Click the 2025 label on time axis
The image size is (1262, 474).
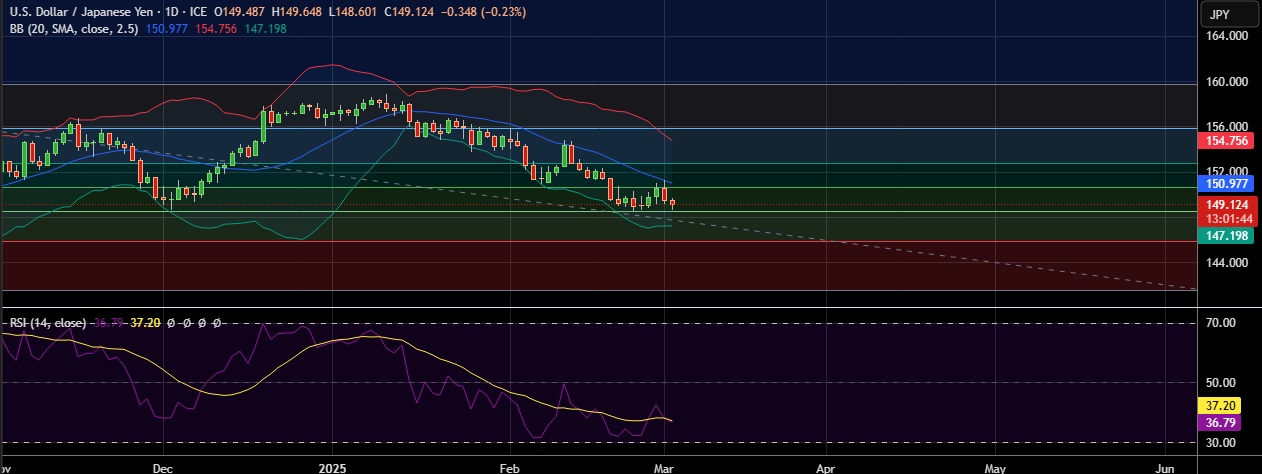[330, 467]
